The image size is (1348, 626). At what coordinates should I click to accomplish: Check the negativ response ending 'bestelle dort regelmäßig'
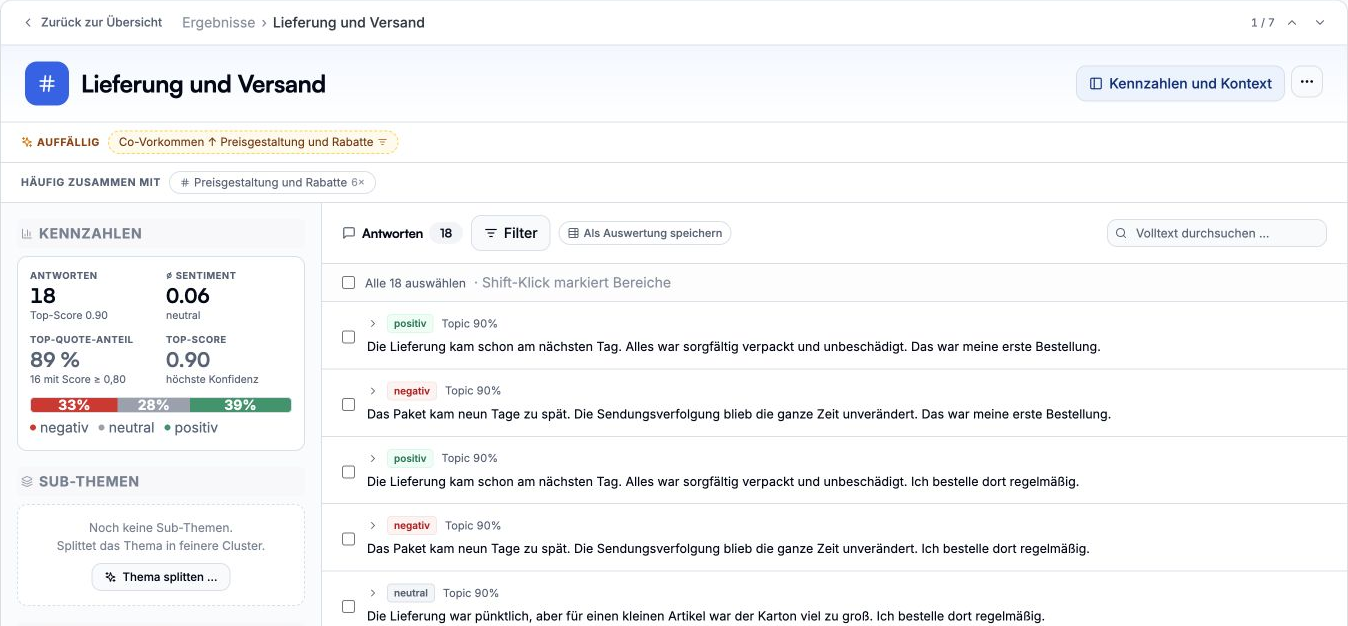tap(349, 539)
